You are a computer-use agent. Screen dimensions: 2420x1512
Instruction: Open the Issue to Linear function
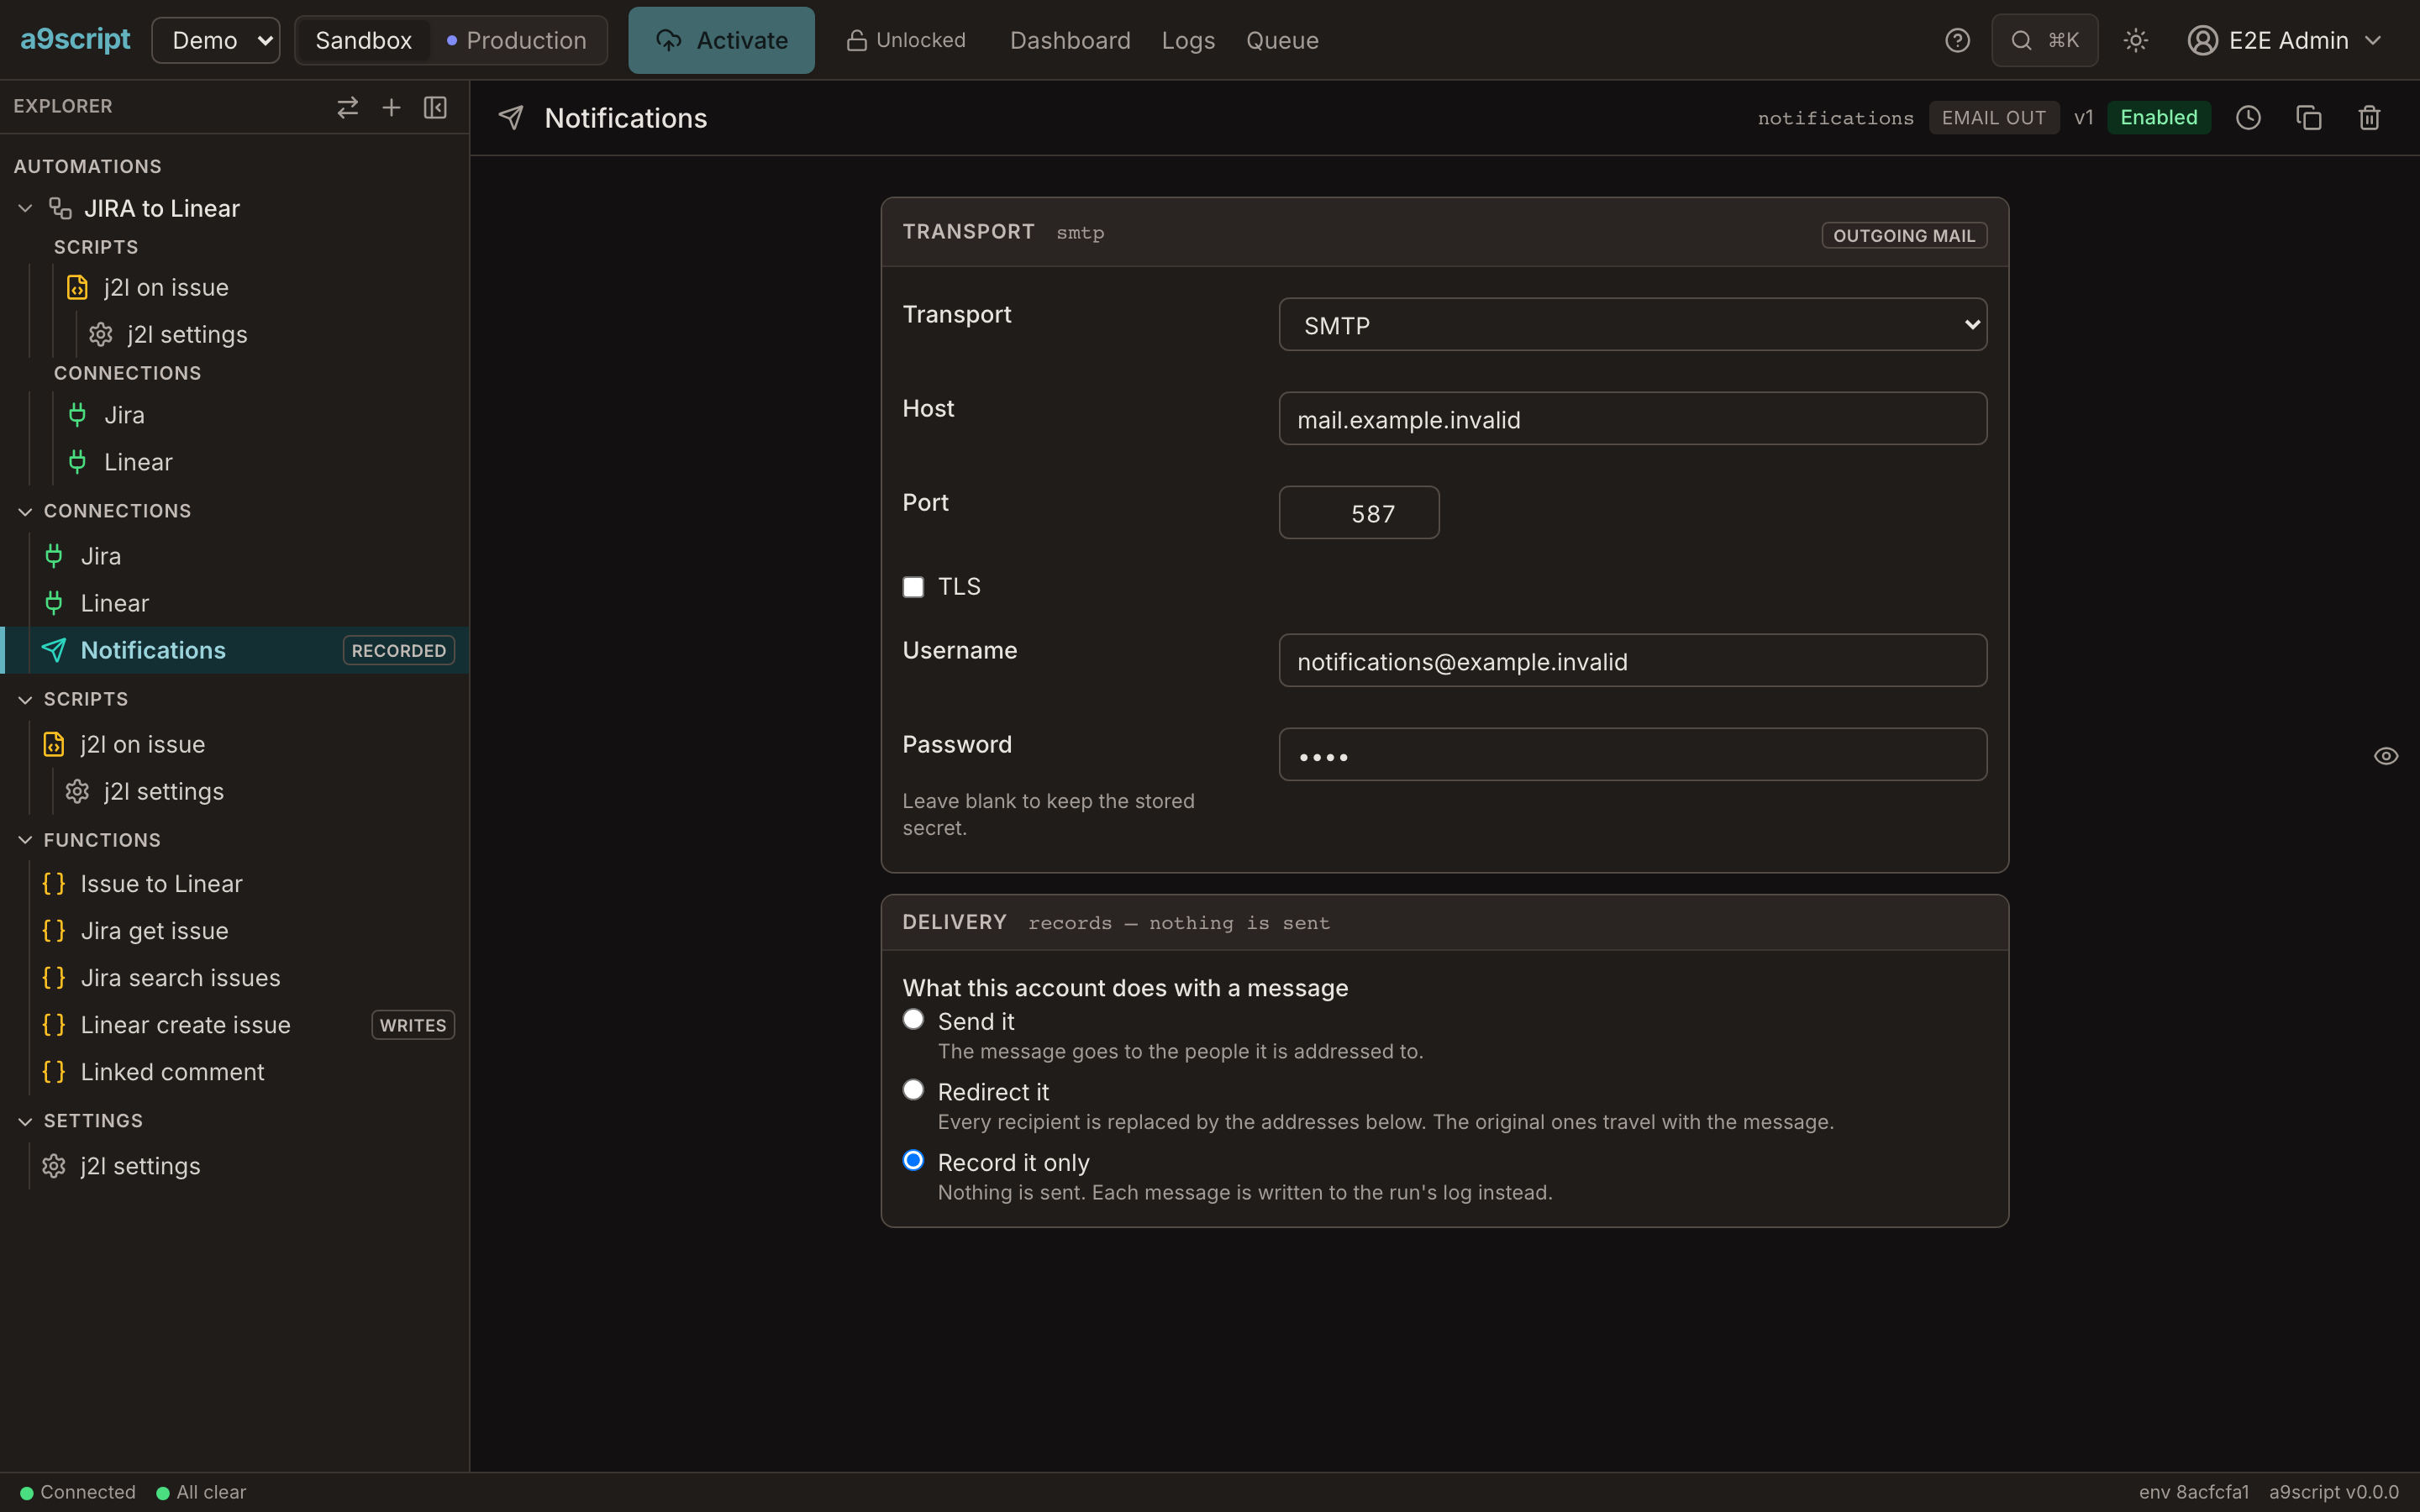point(161,884)
